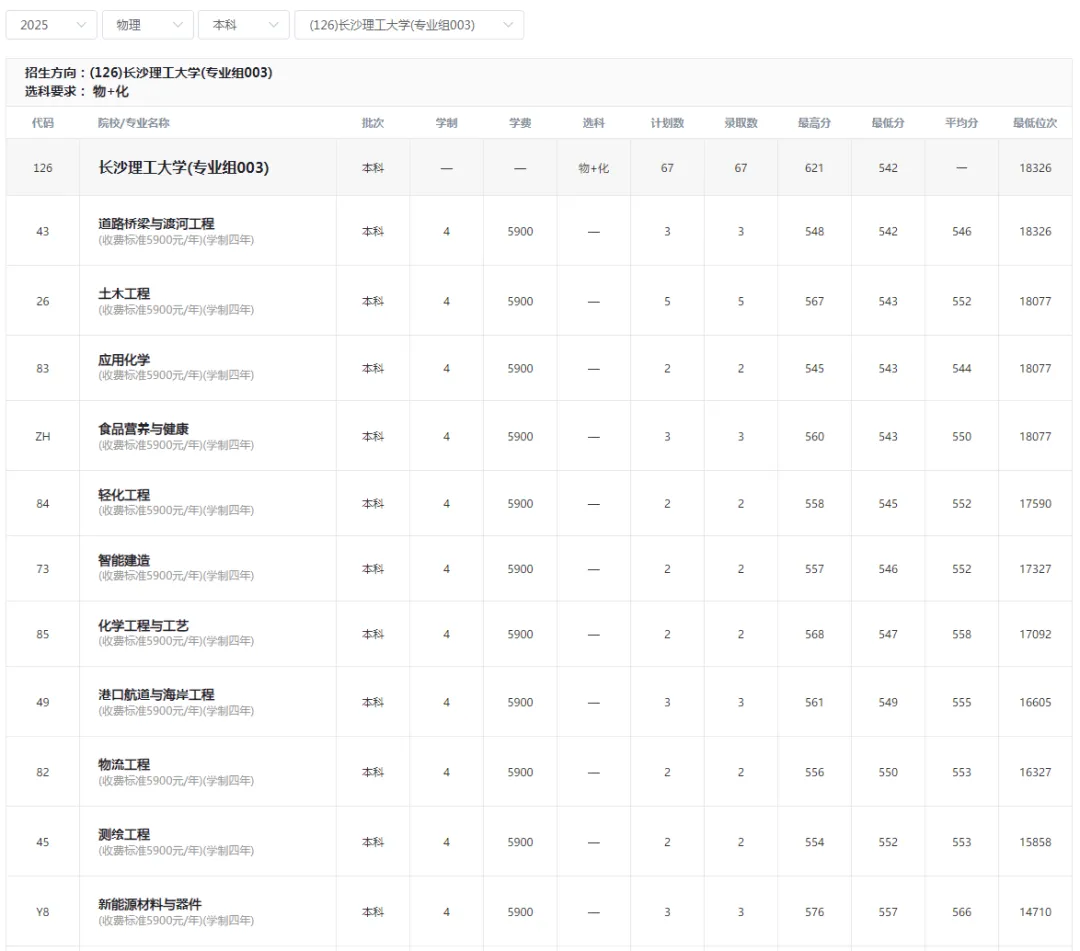Viewport: 1080px width, 951px height.
Task: Click the 选科 column header
Action: point(594,123)
